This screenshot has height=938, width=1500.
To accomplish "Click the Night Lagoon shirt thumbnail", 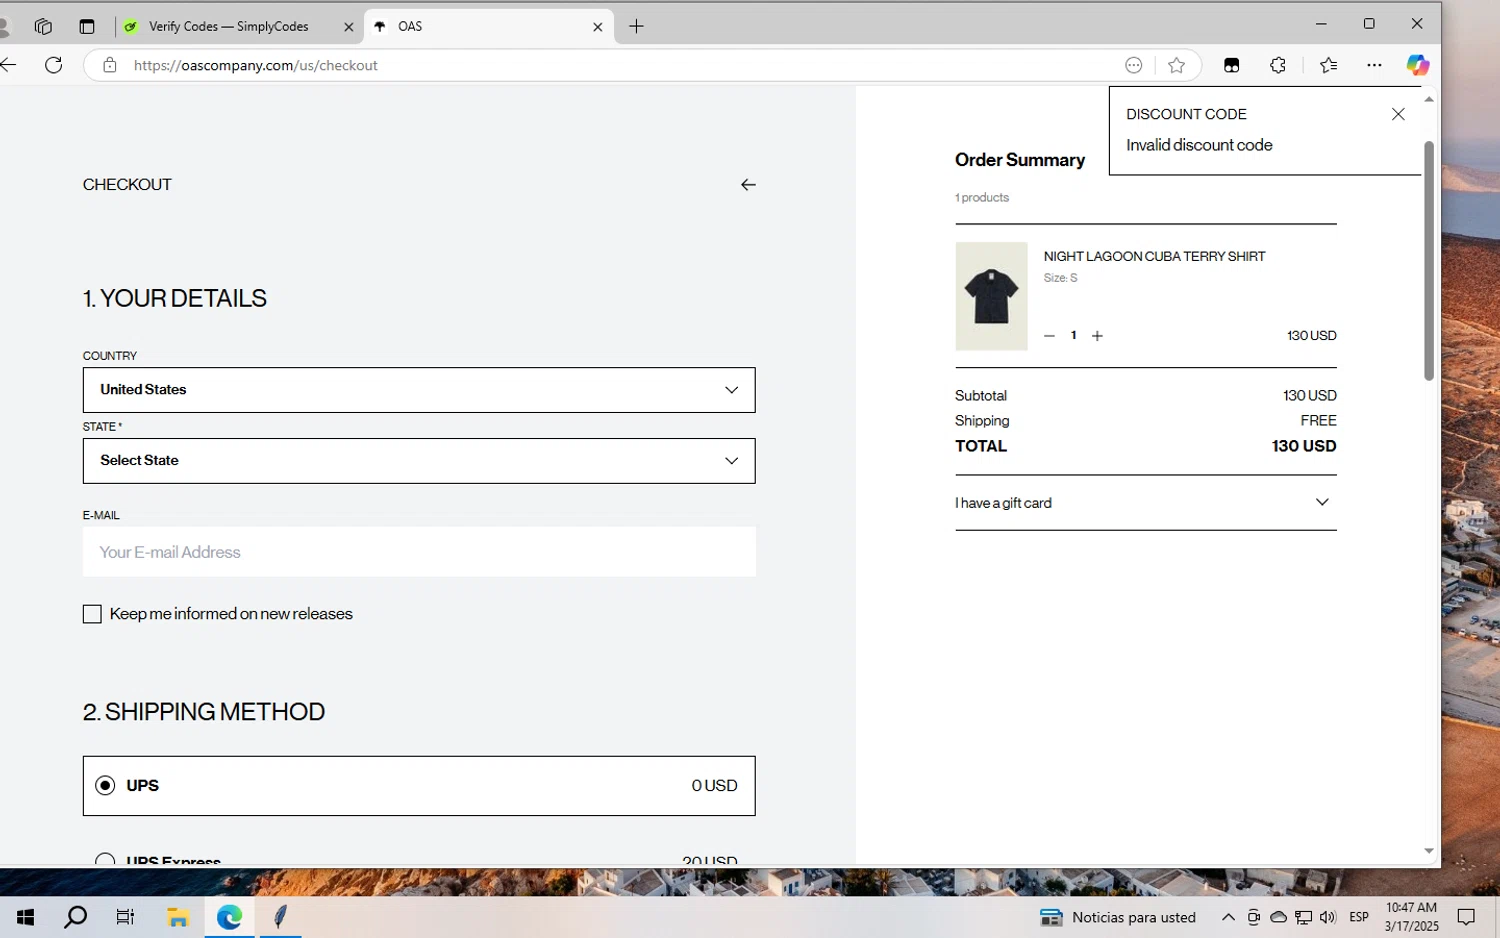I will [x=991, y=296].
